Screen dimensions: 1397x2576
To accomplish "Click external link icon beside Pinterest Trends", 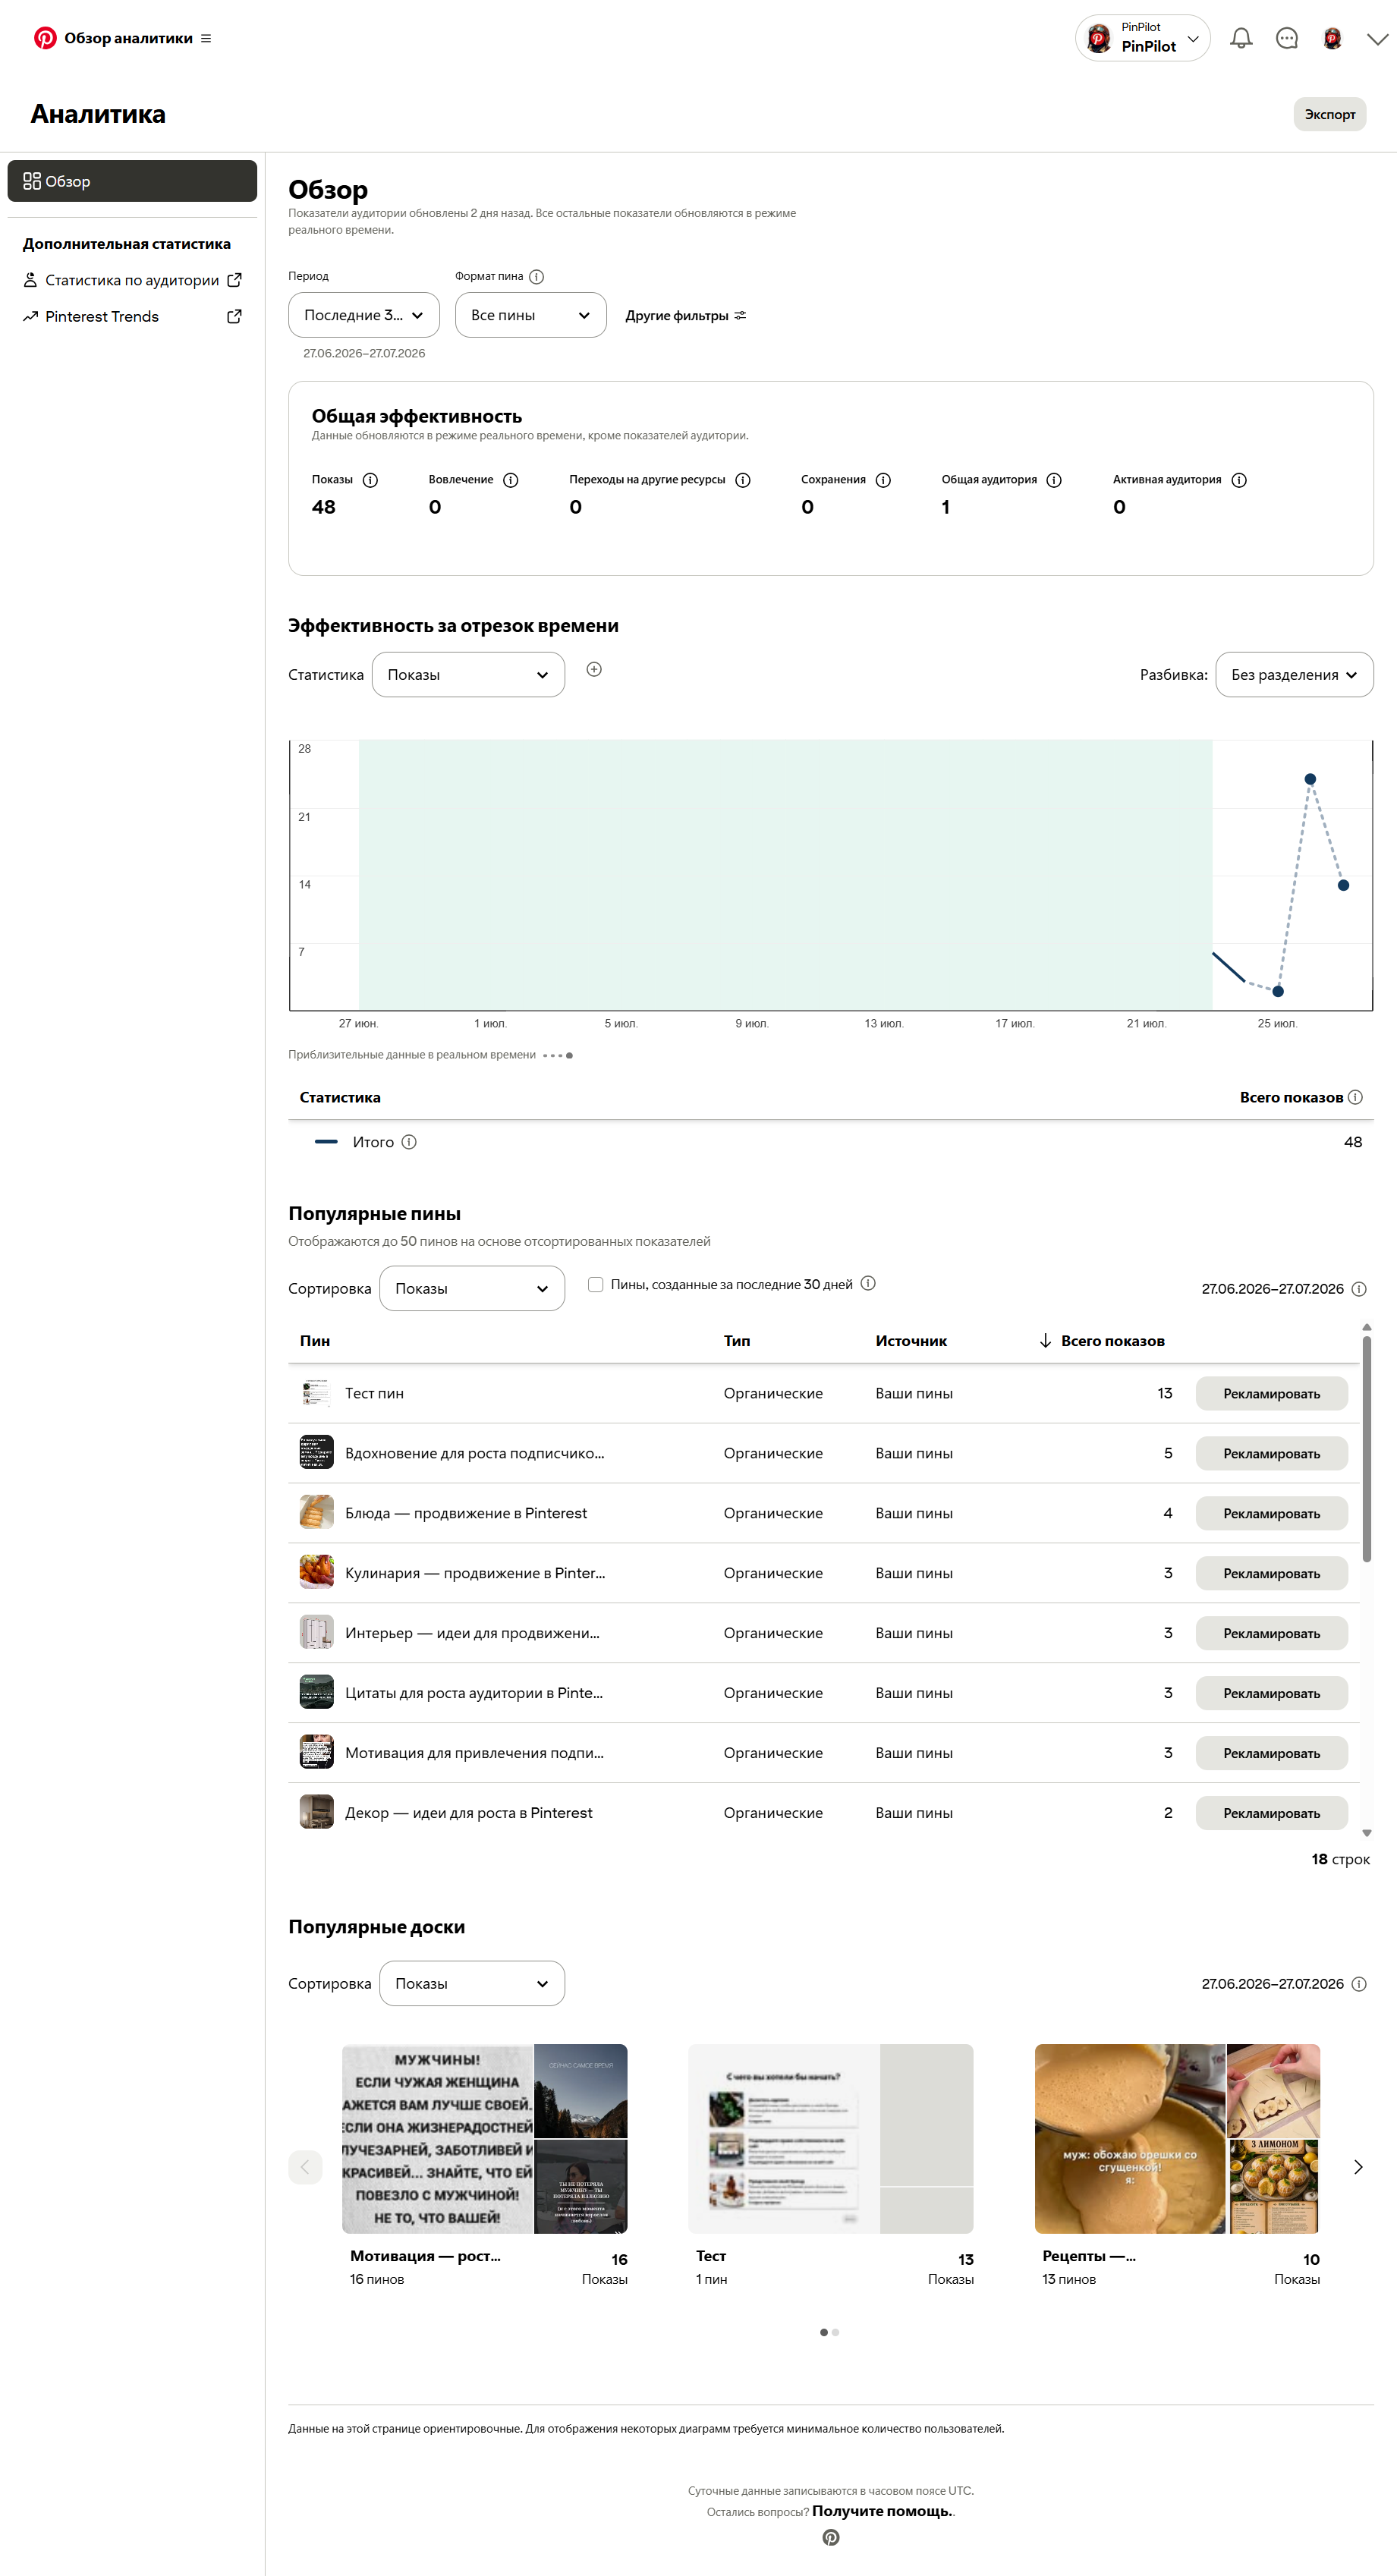I will (234, 316).
